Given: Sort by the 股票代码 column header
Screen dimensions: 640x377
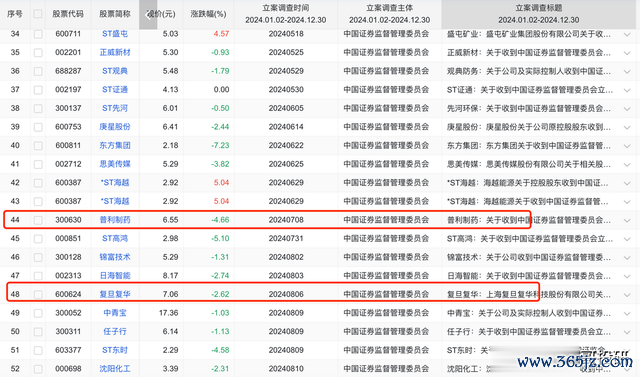Looking at the screenshot, I should 68,14.
